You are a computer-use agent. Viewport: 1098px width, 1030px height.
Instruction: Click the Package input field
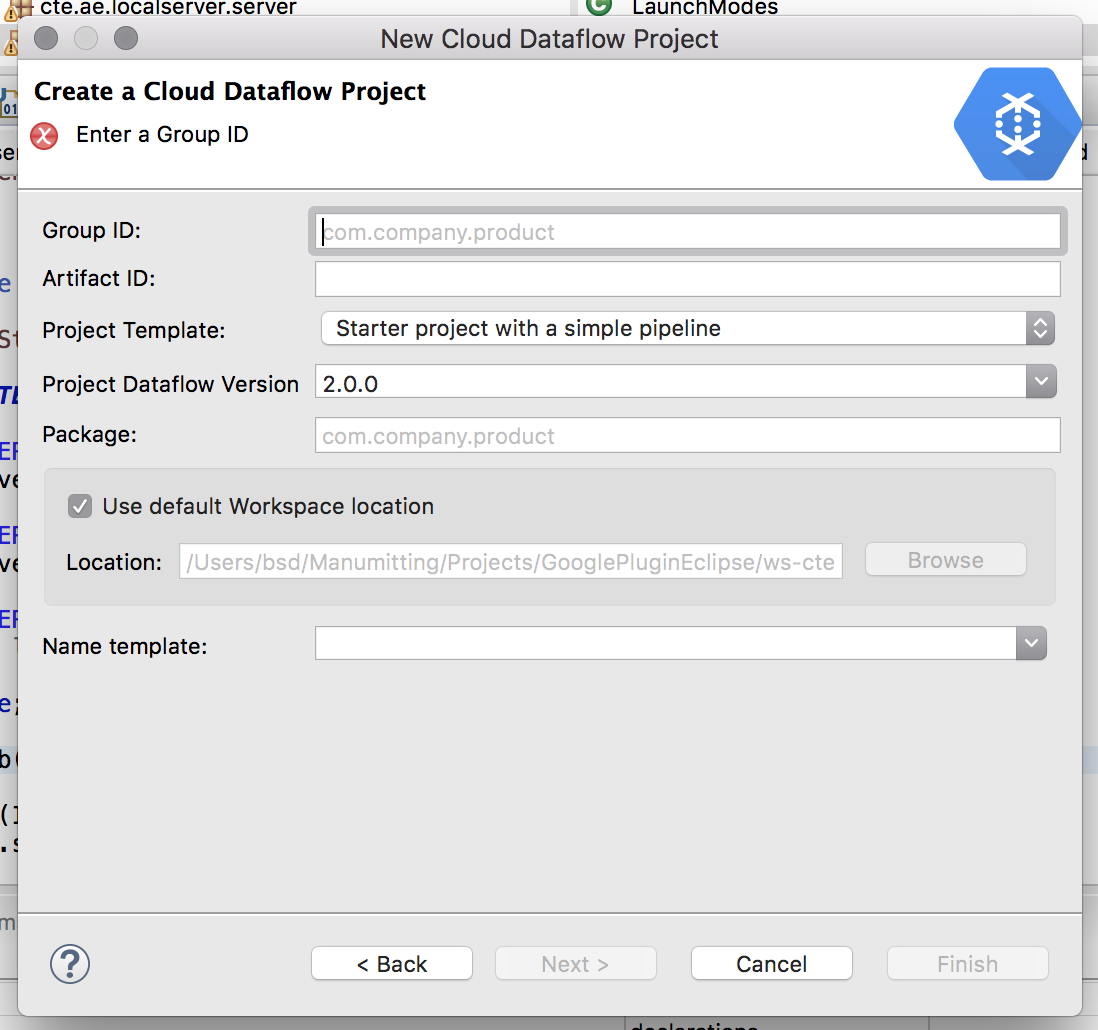point(687,435)
